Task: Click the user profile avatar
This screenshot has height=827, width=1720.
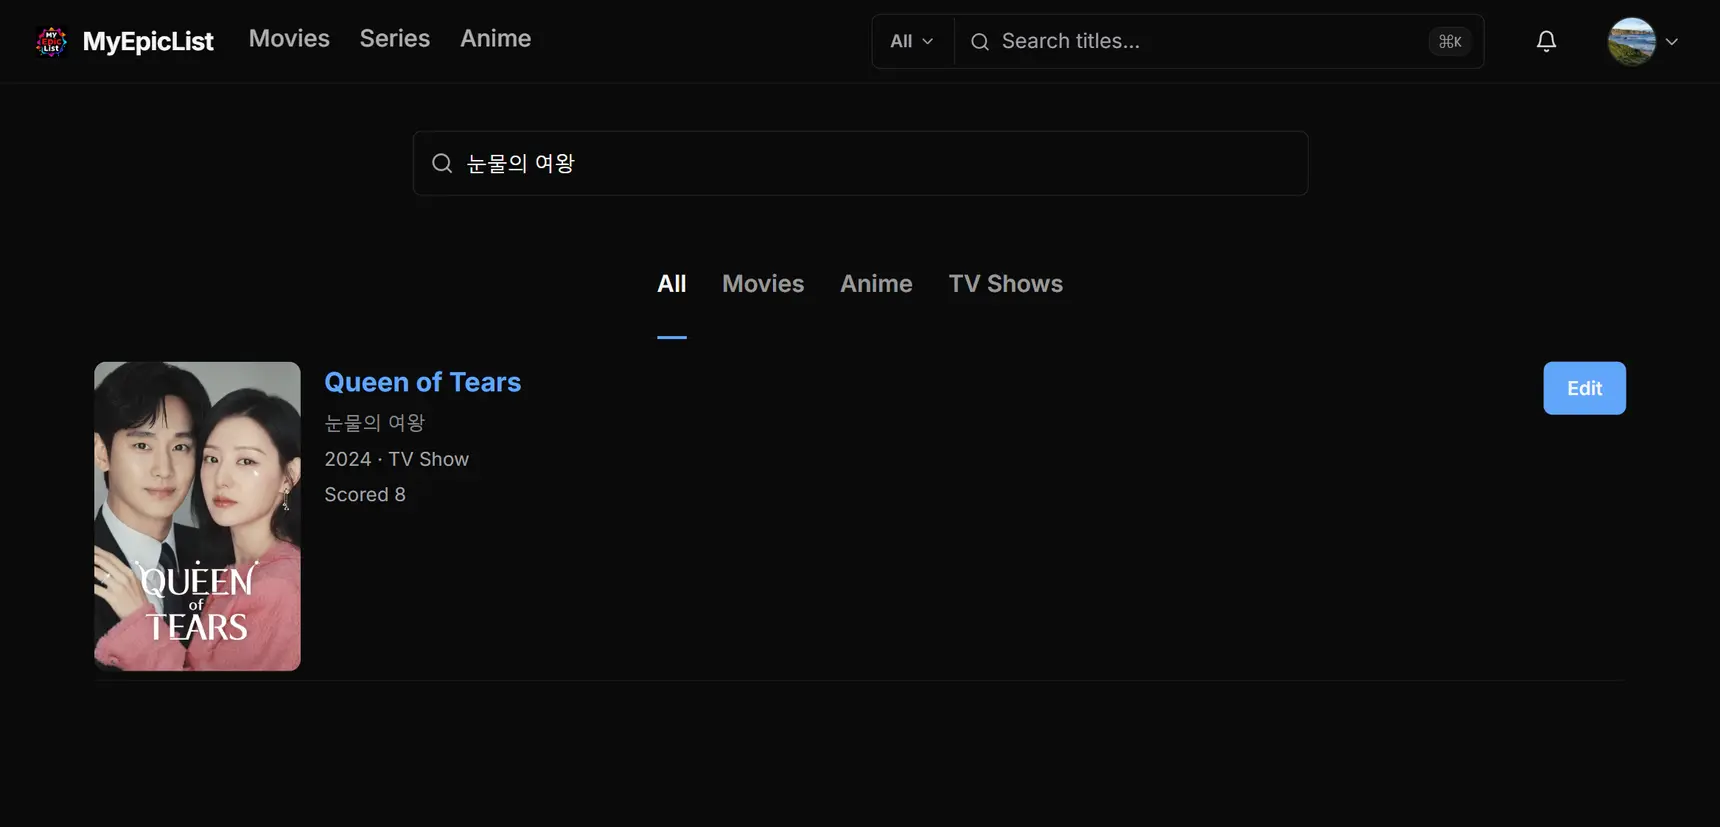Action: pos(1631,41)
